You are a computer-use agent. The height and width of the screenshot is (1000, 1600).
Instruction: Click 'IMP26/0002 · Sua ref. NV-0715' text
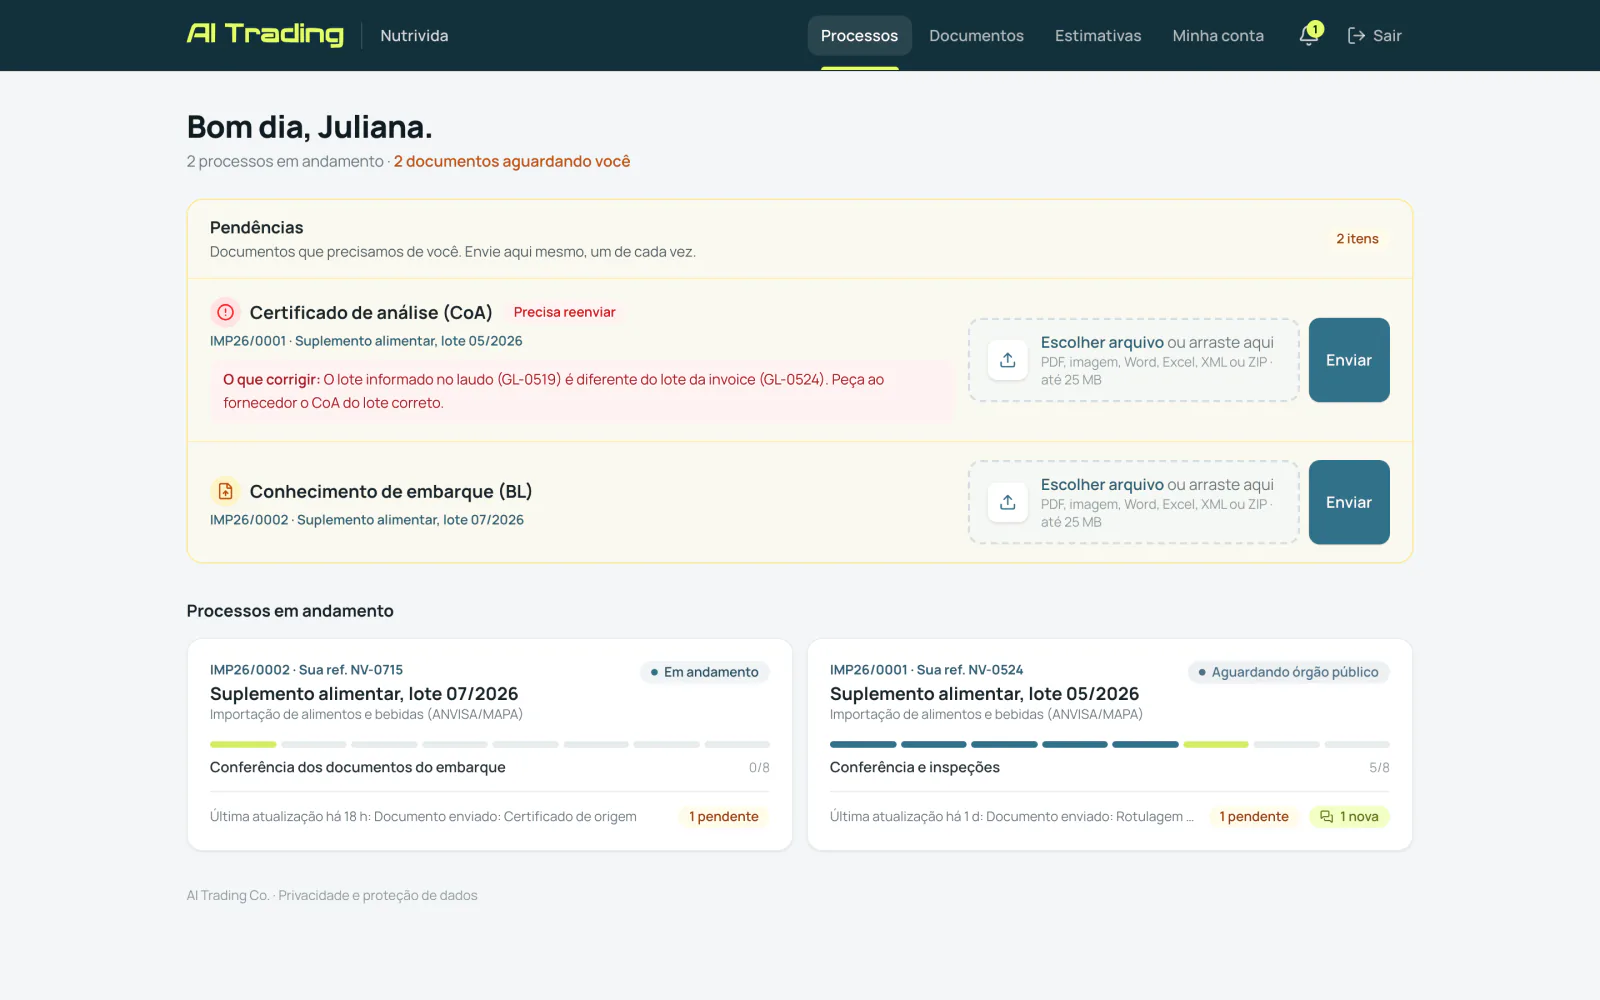(306, 670)
